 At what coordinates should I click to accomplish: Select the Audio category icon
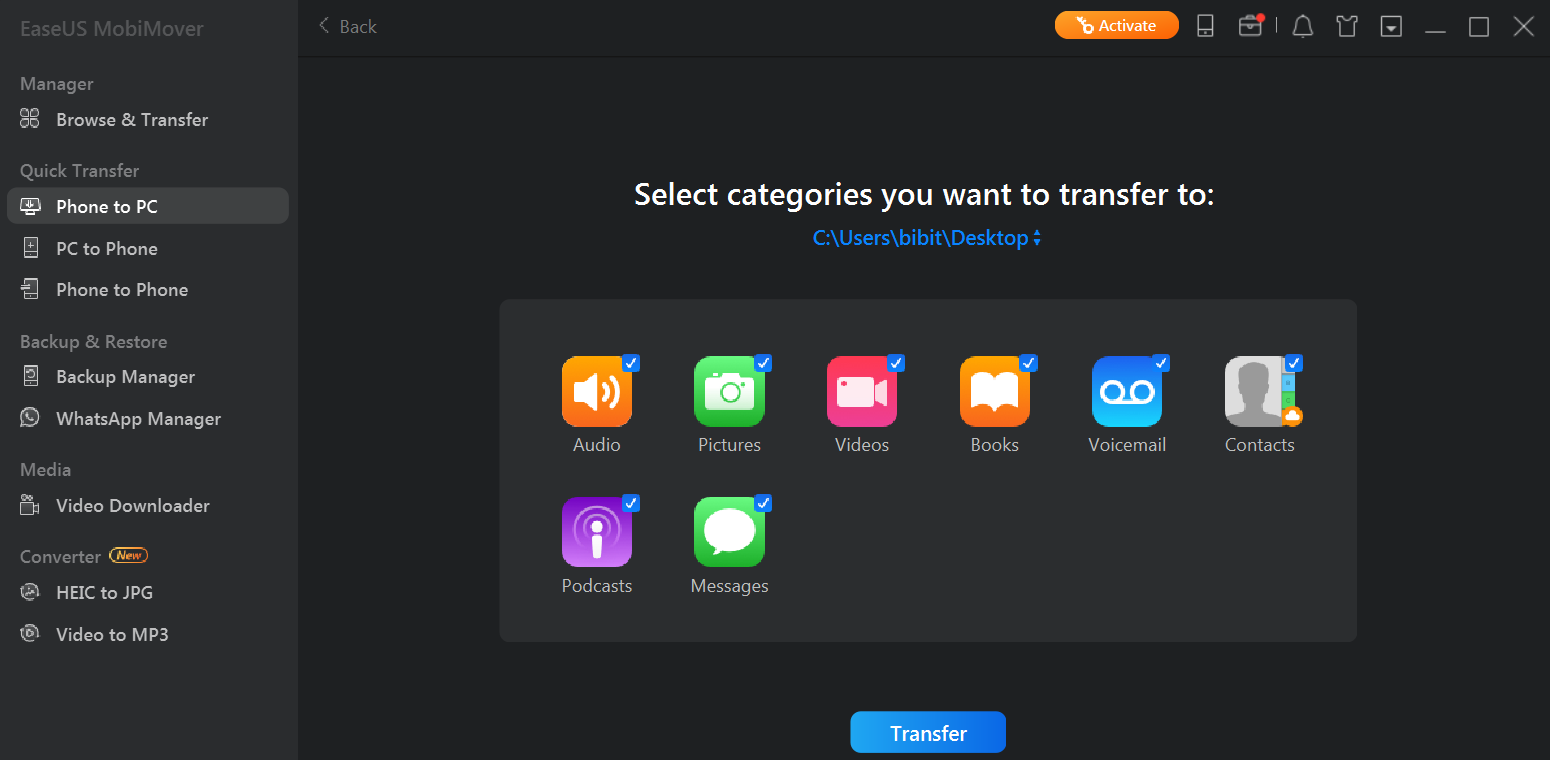click(x=597, y=392)
